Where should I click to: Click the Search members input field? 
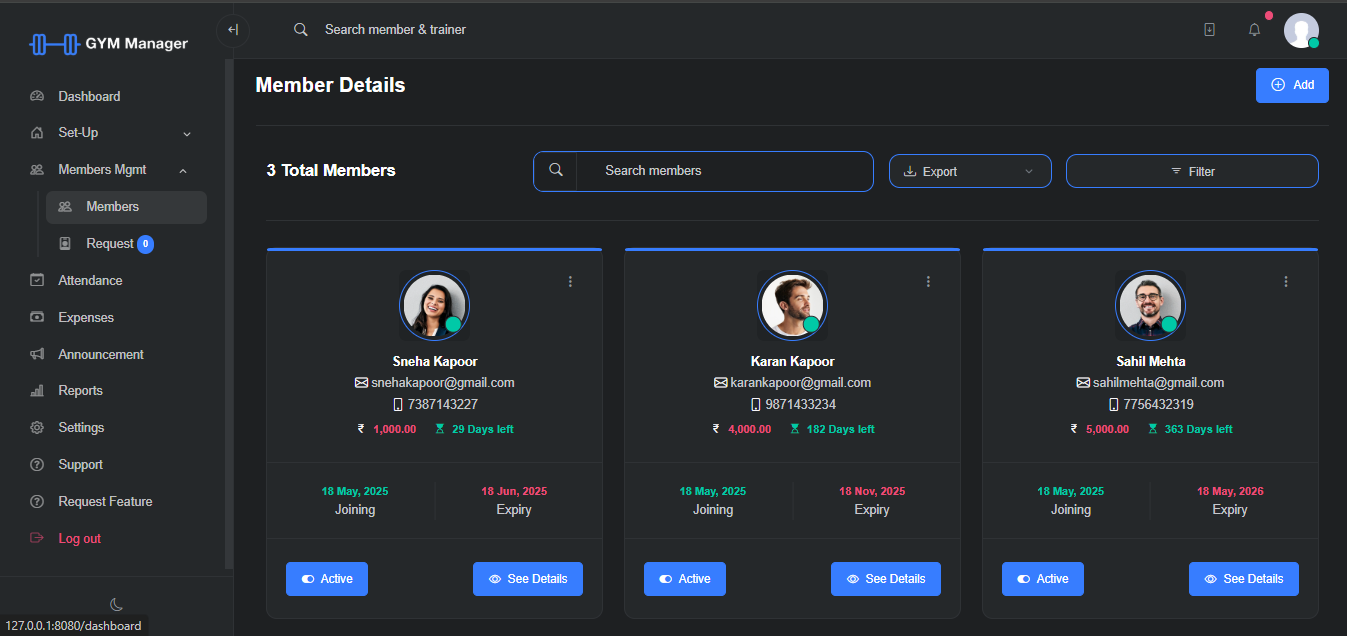point(724,171)
